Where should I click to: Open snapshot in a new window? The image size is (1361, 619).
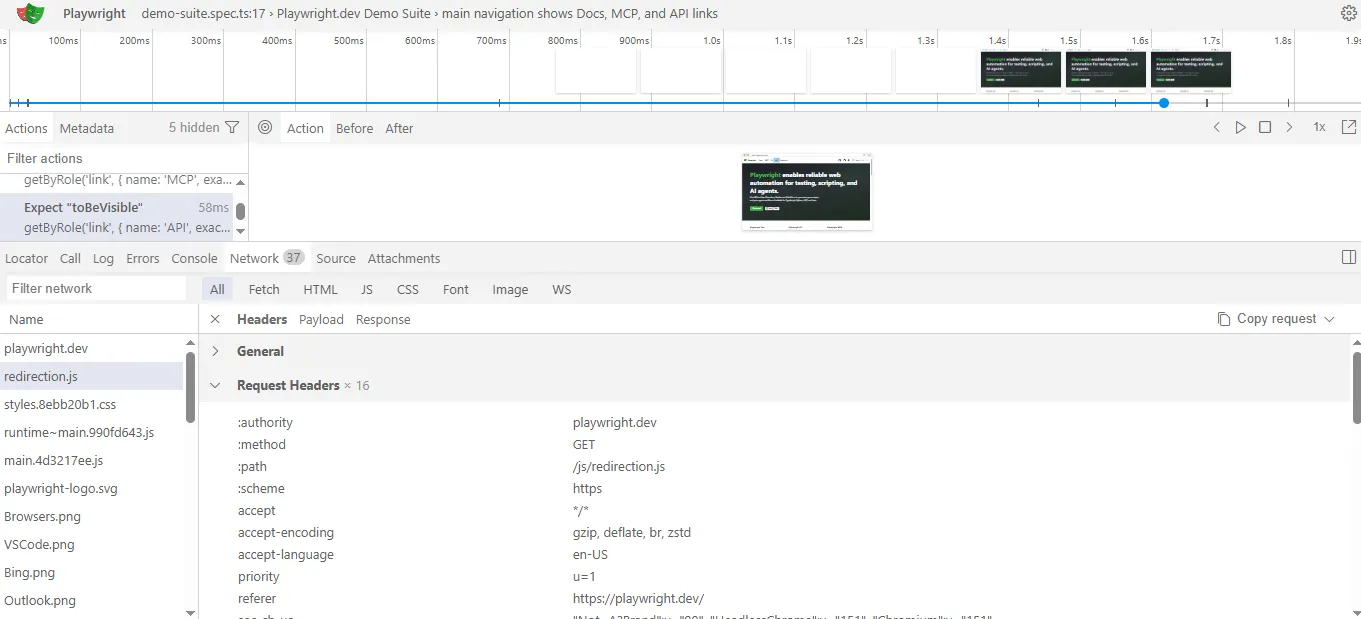click(x=1348, y=127)
